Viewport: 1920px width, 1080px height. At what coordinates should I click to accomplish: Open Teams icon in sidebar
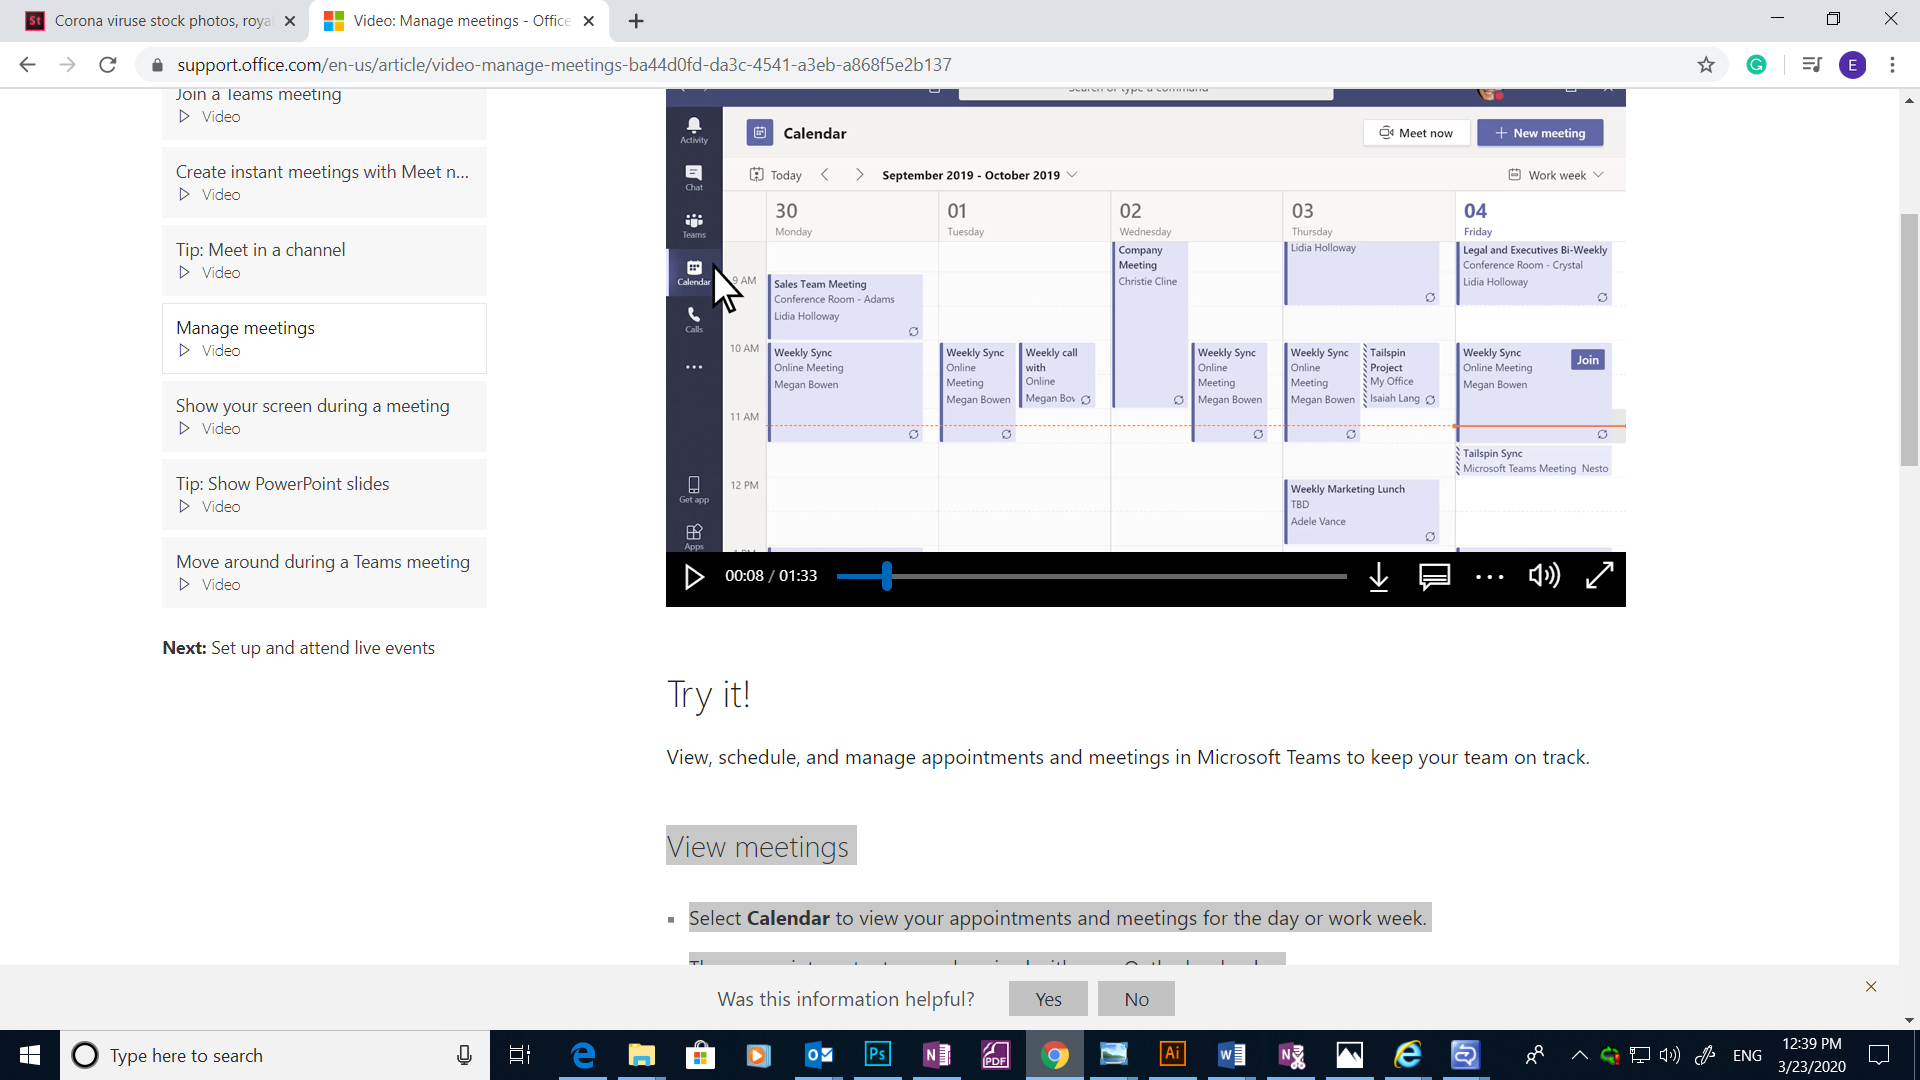(693, 225)
